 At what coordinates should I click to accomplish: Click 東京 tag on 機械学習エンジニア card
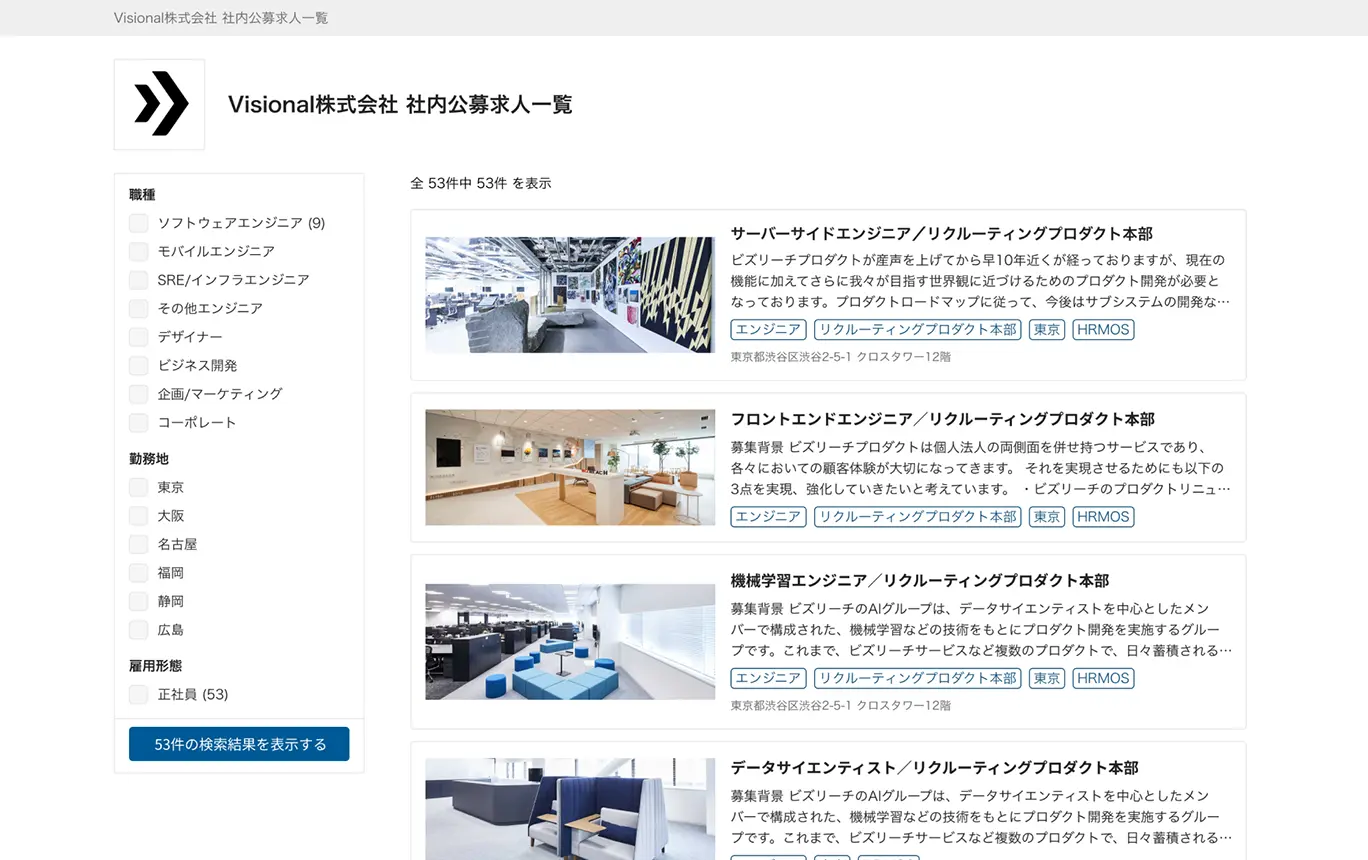[x=1047, y=678]
